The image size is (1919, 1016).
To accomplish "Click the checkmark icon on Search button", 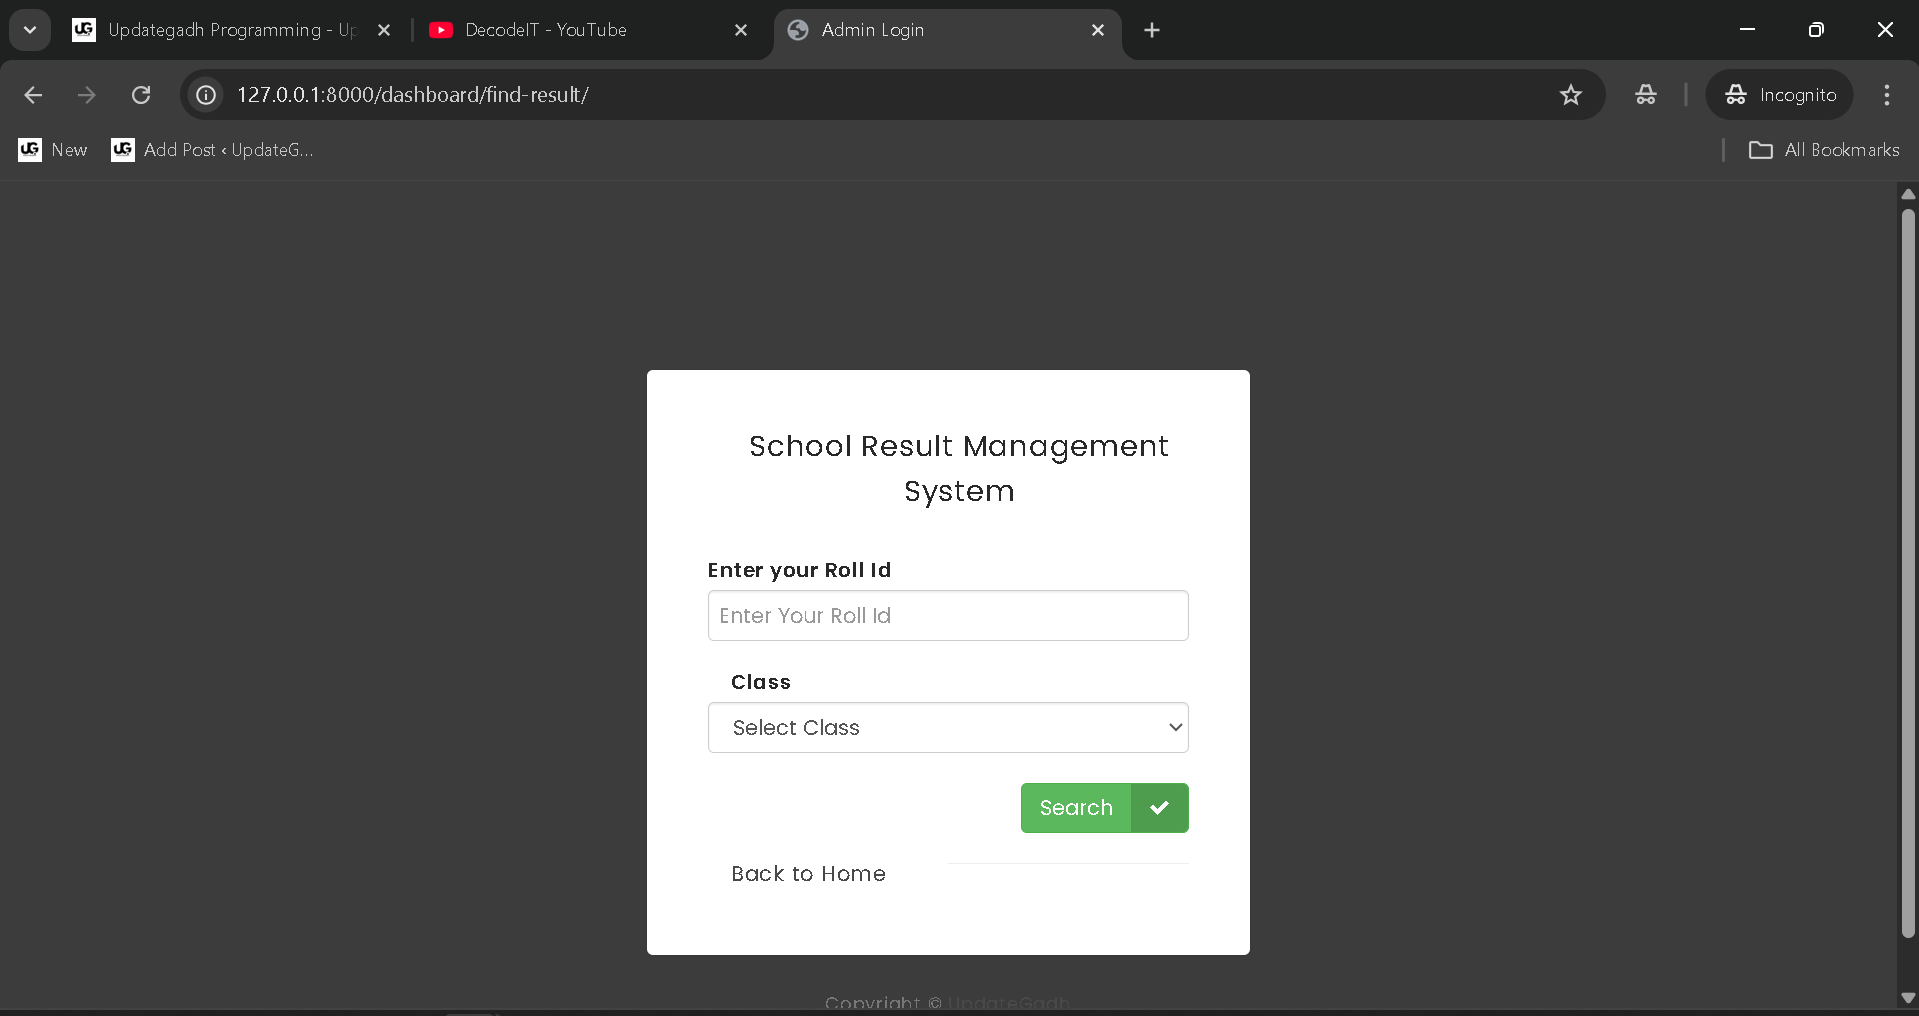I will (1159, 808).
